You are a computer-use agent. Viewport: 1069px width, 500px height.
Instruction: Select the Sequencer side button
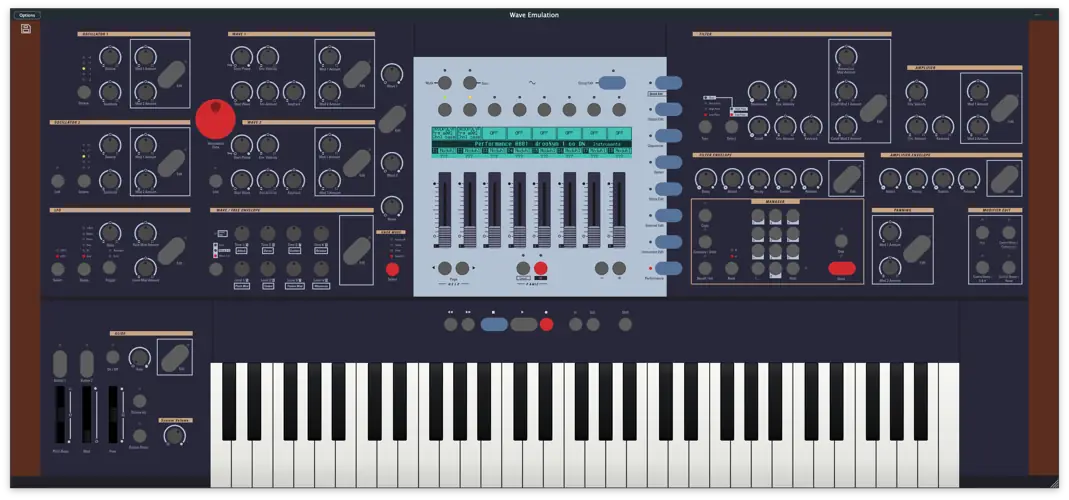[x=669, y=136]
